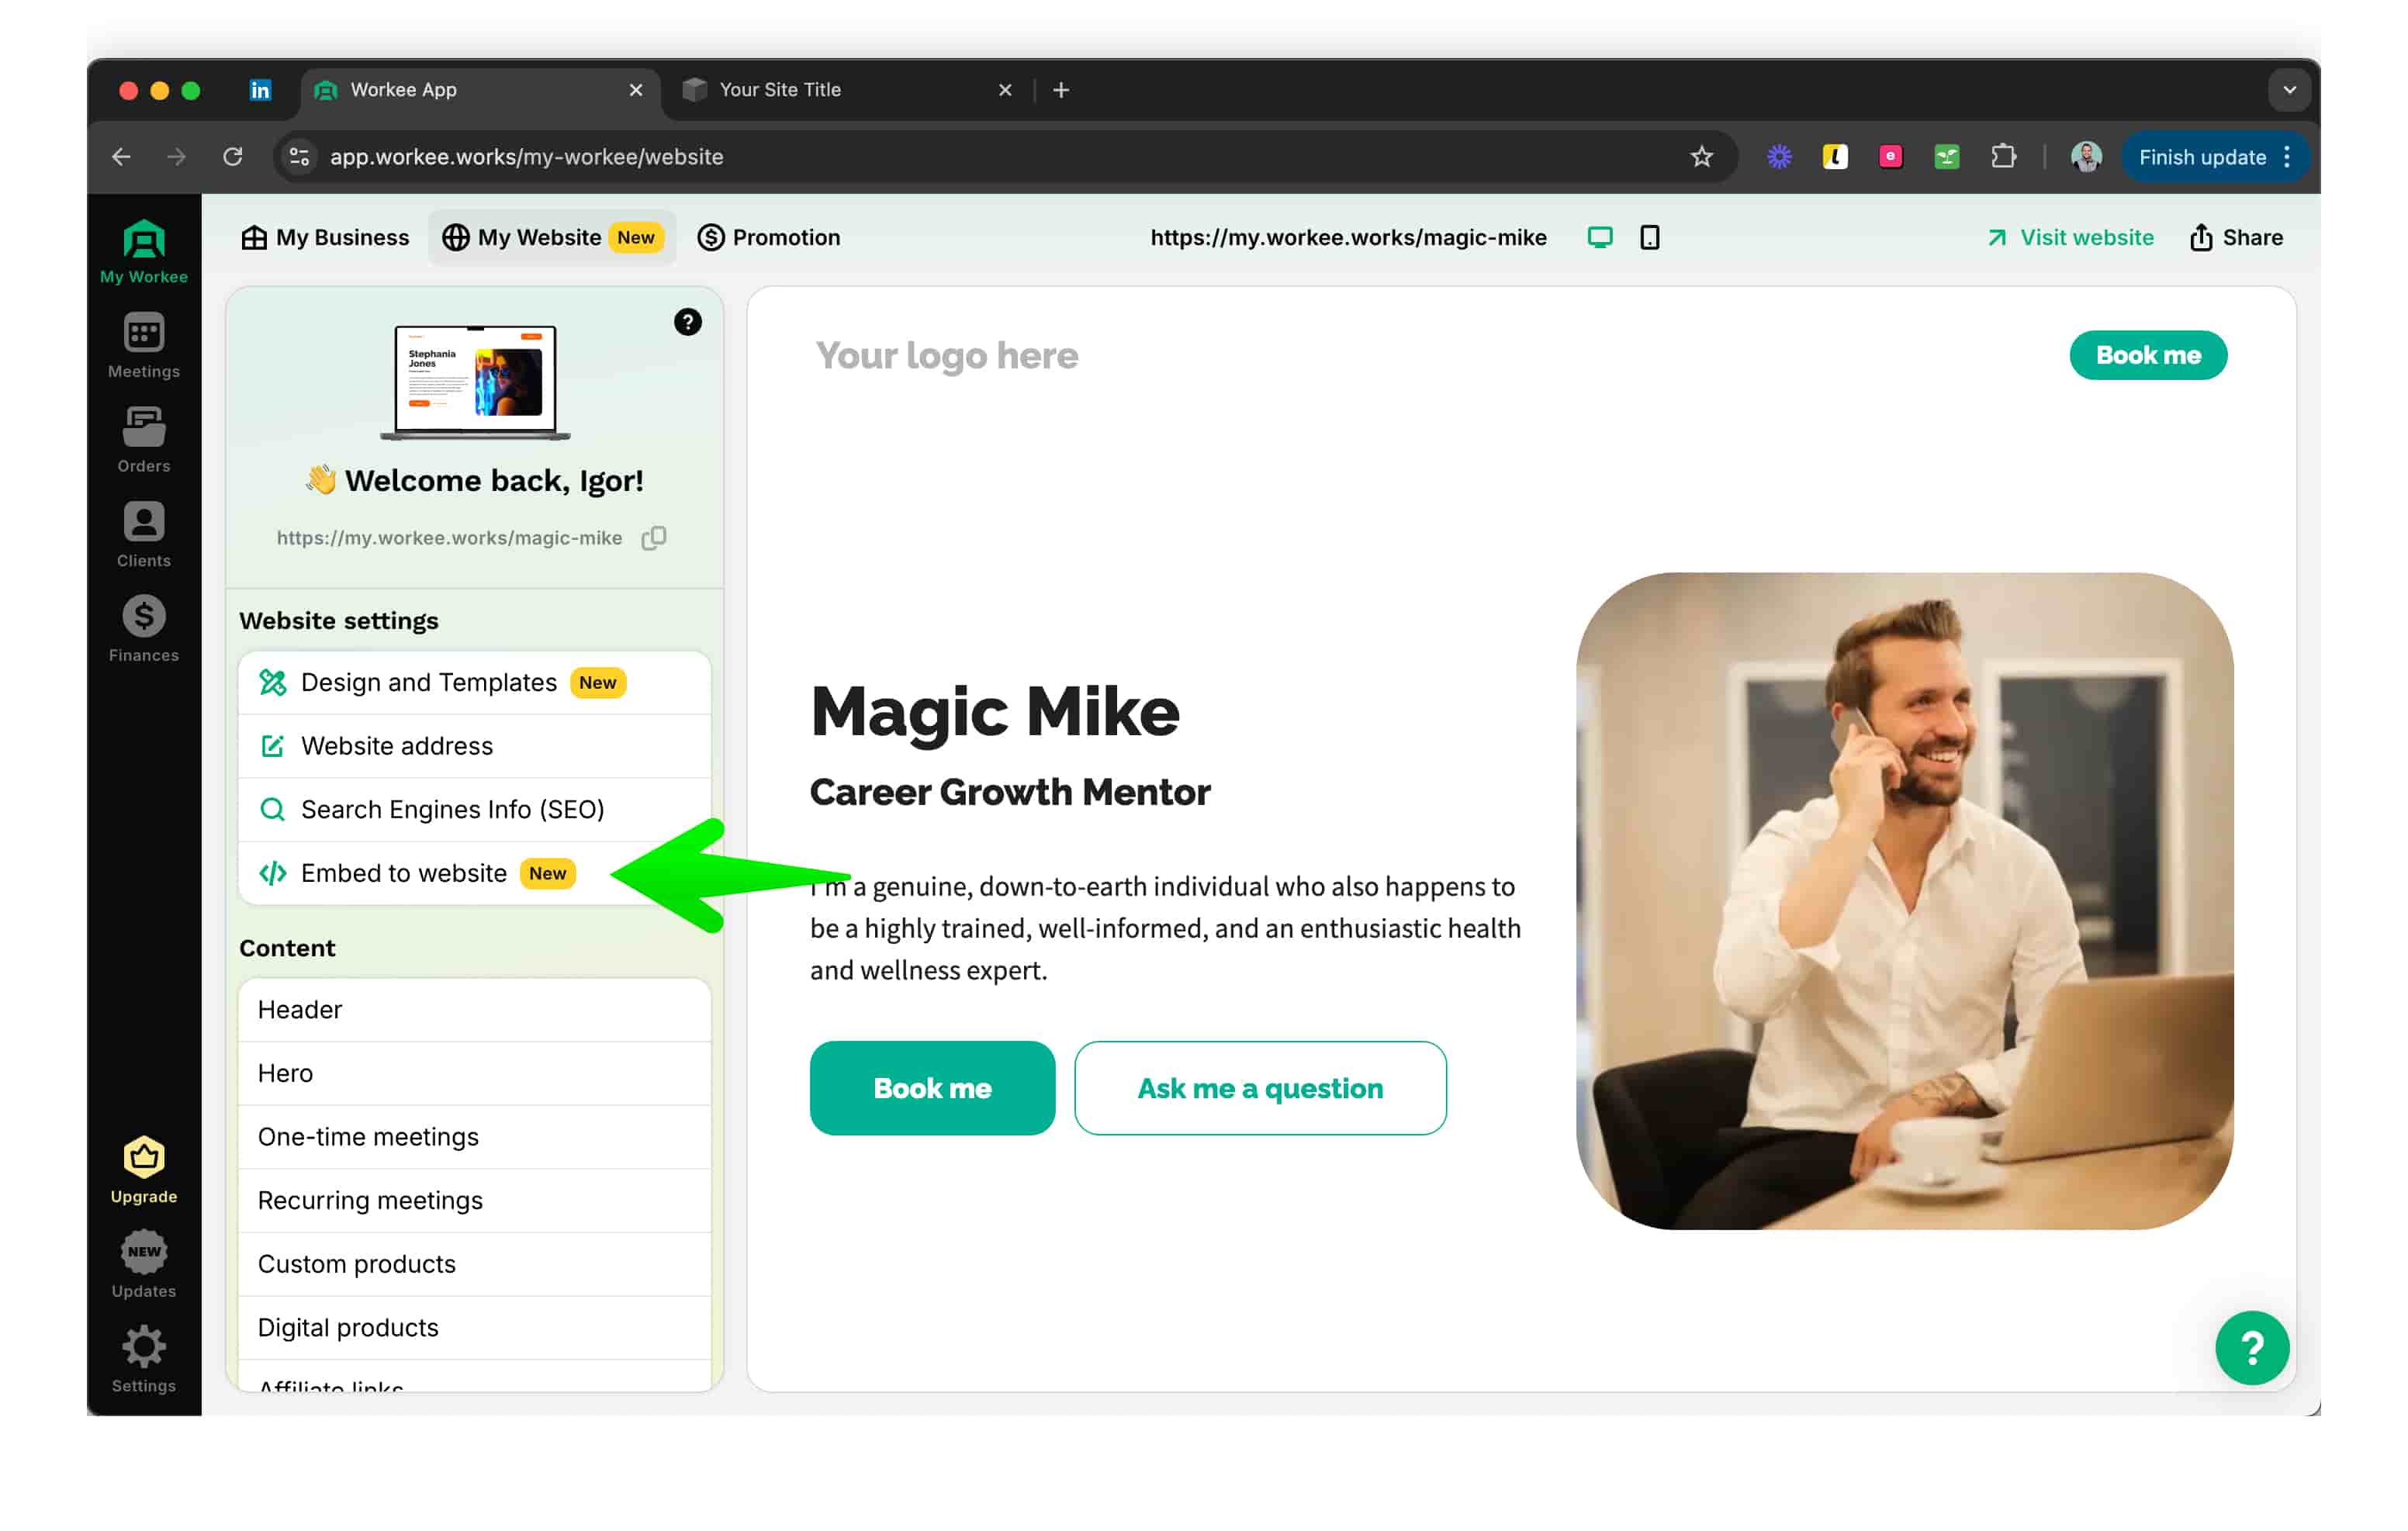Click the header Book me button
The width and height of the screenshot is (2408, 1531).
2148,355
